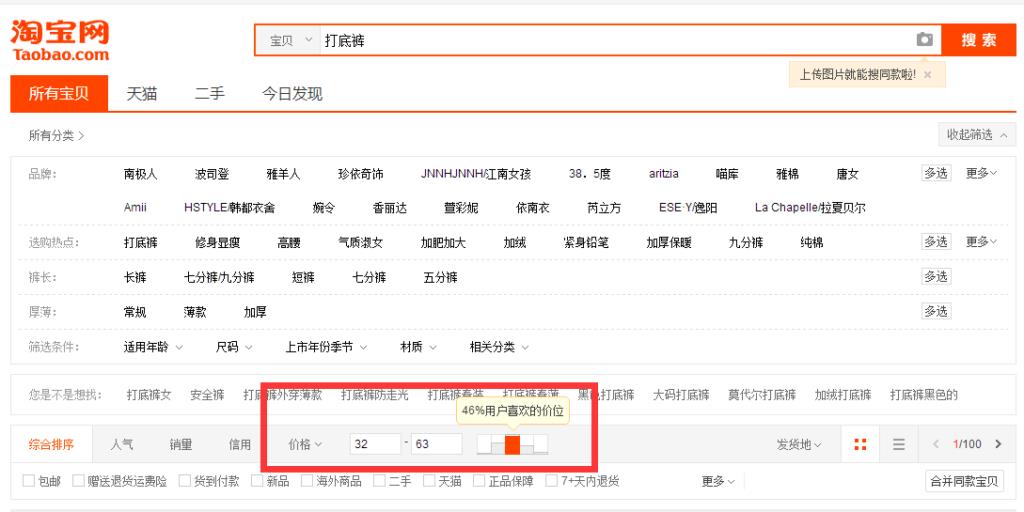The image size is (1024, 512).
Task: Check the 包邮 free shipping checkbox
Action: (29, 481)
